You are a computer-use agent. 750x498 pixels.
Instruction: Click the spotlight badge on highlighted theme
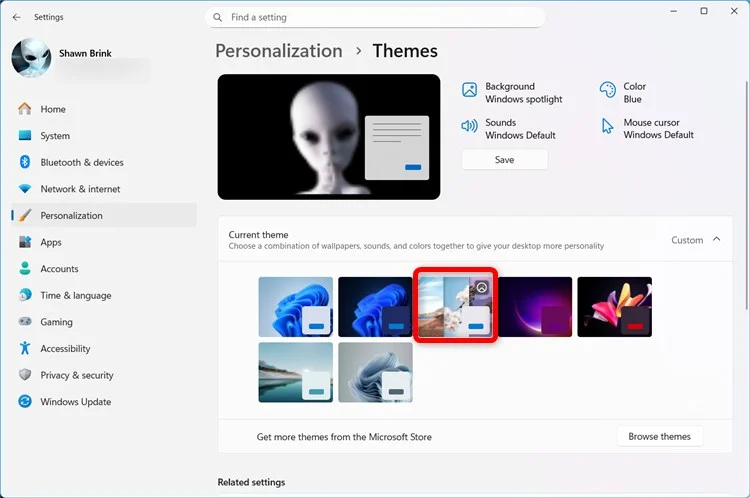pos(482,288)
